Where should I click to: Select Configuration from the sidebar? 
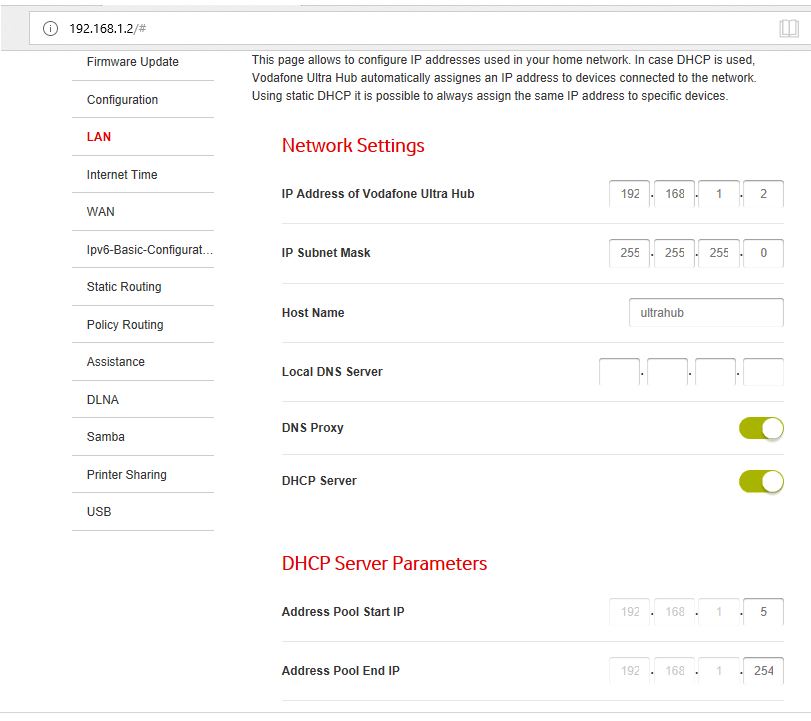tap(122, 100)
